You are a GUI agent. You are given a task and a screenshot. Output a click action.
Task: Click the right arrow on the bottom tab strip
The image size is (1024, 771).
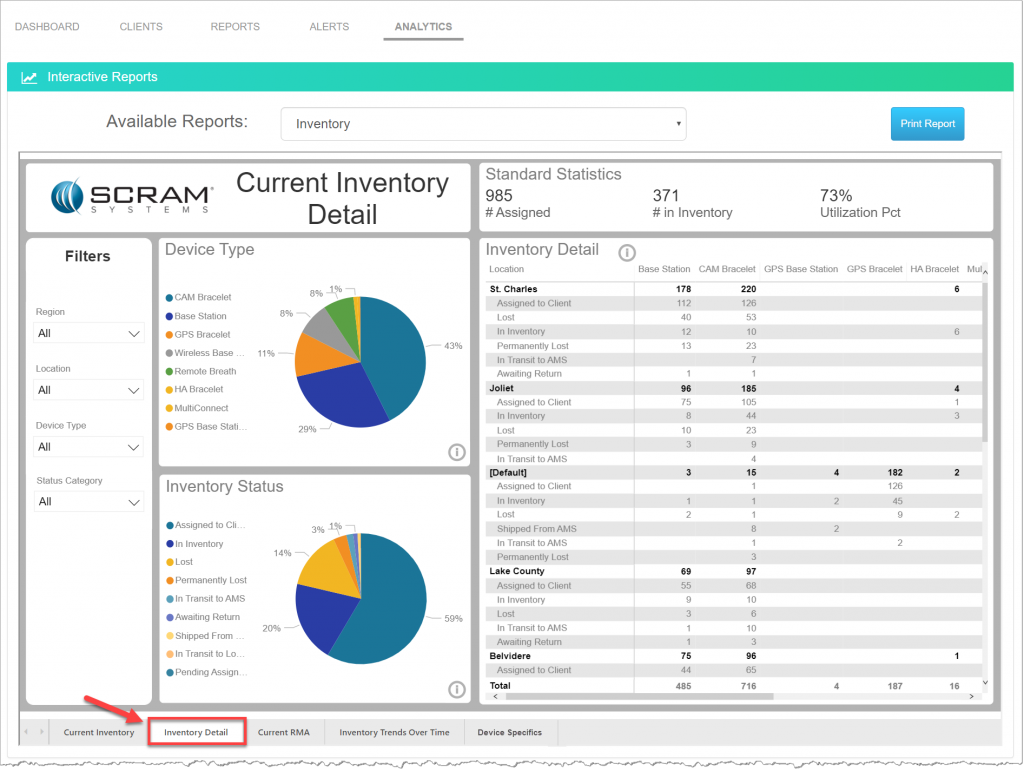41,732
